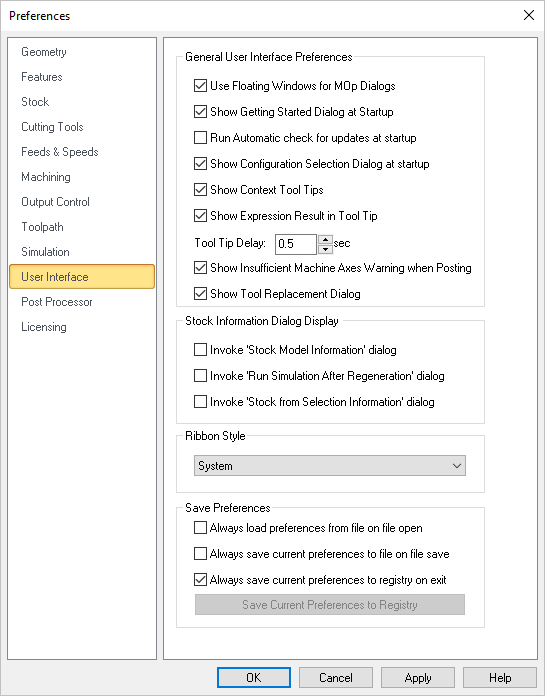
Task: Toggle Use Floating Windows for MOp Dialogs
Action: (x=200, y=86)
